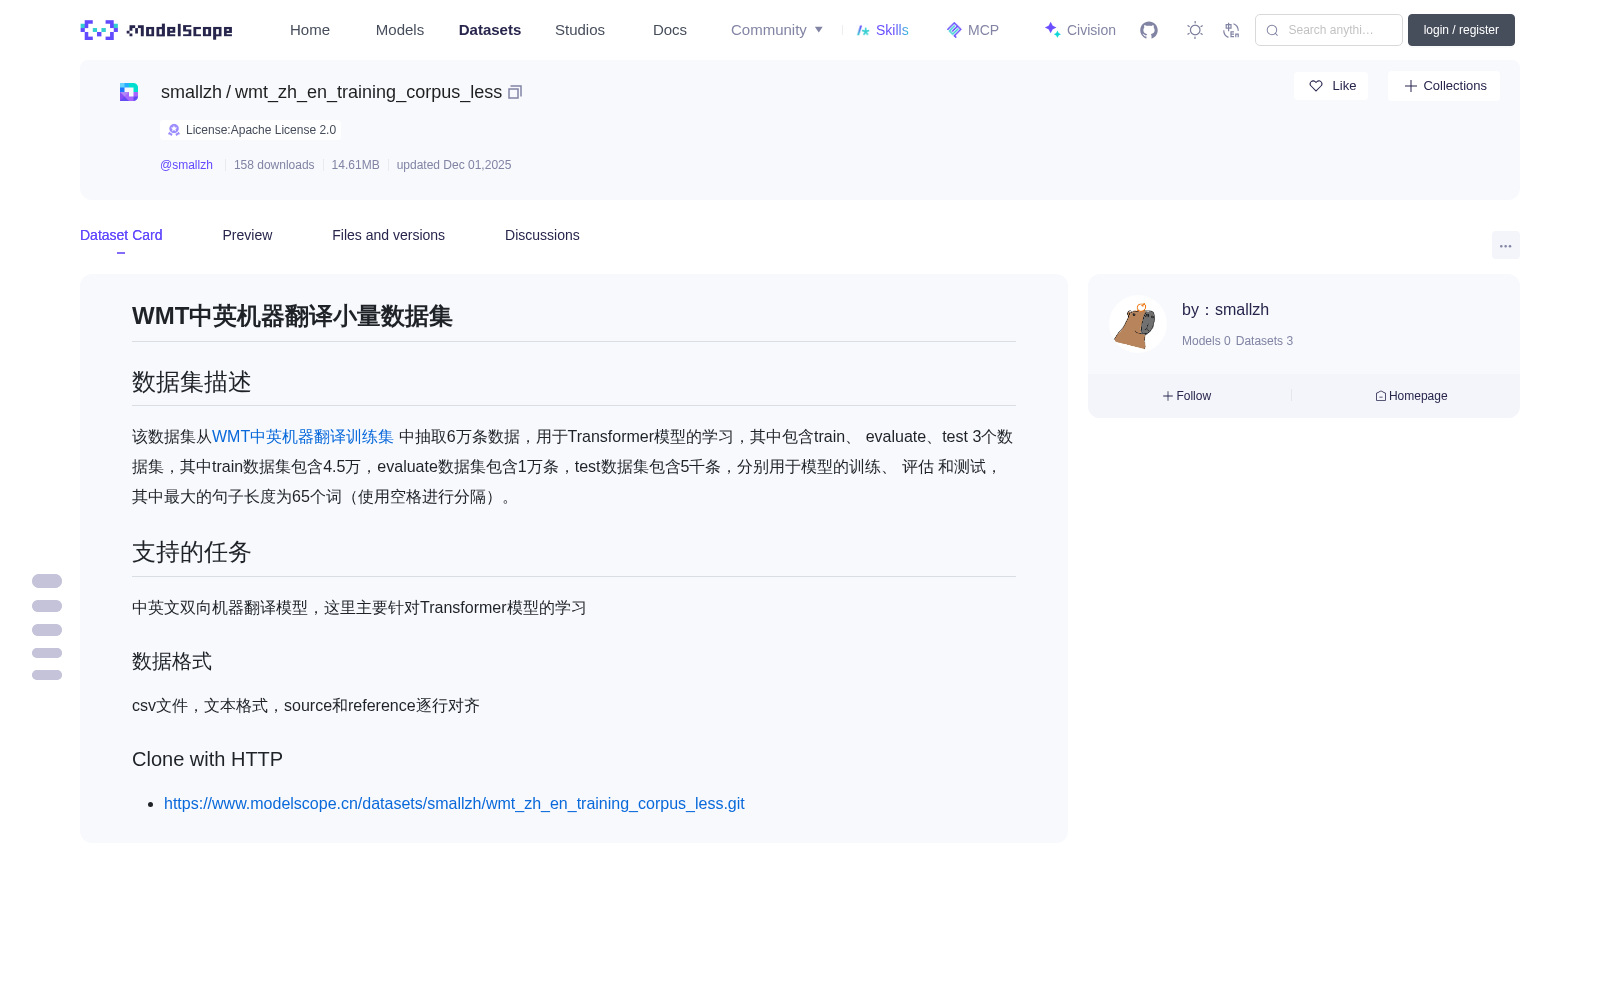This screenshot has width=1600, height=1000.
Task: Focus the Search anything input field
Action: 1329,30
